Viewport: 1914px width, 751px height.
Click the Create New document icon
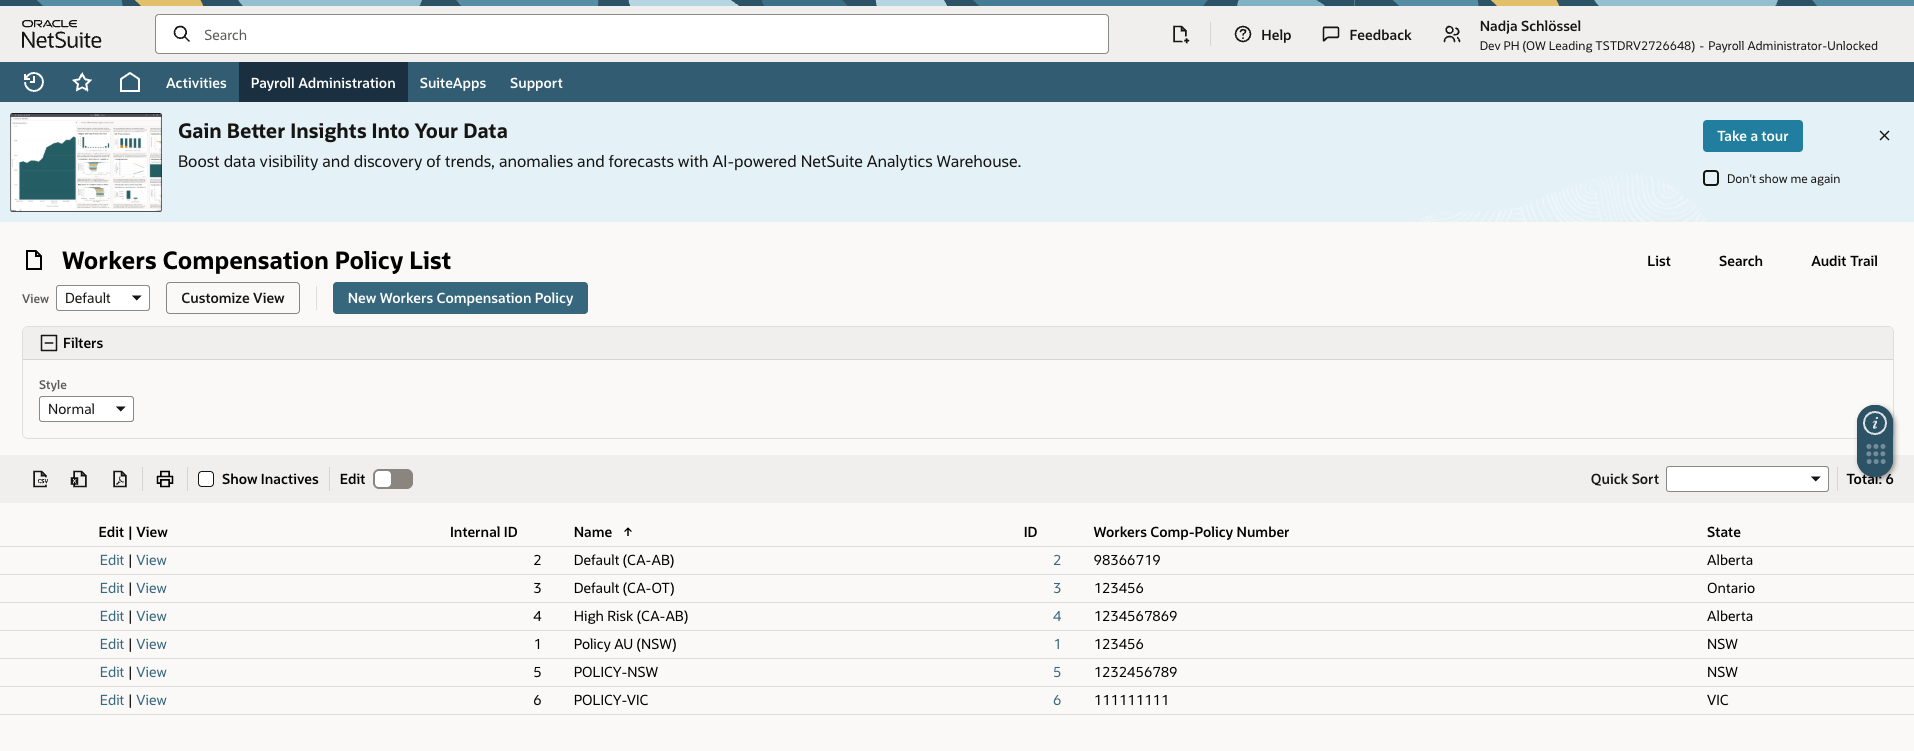[1180, 35]
